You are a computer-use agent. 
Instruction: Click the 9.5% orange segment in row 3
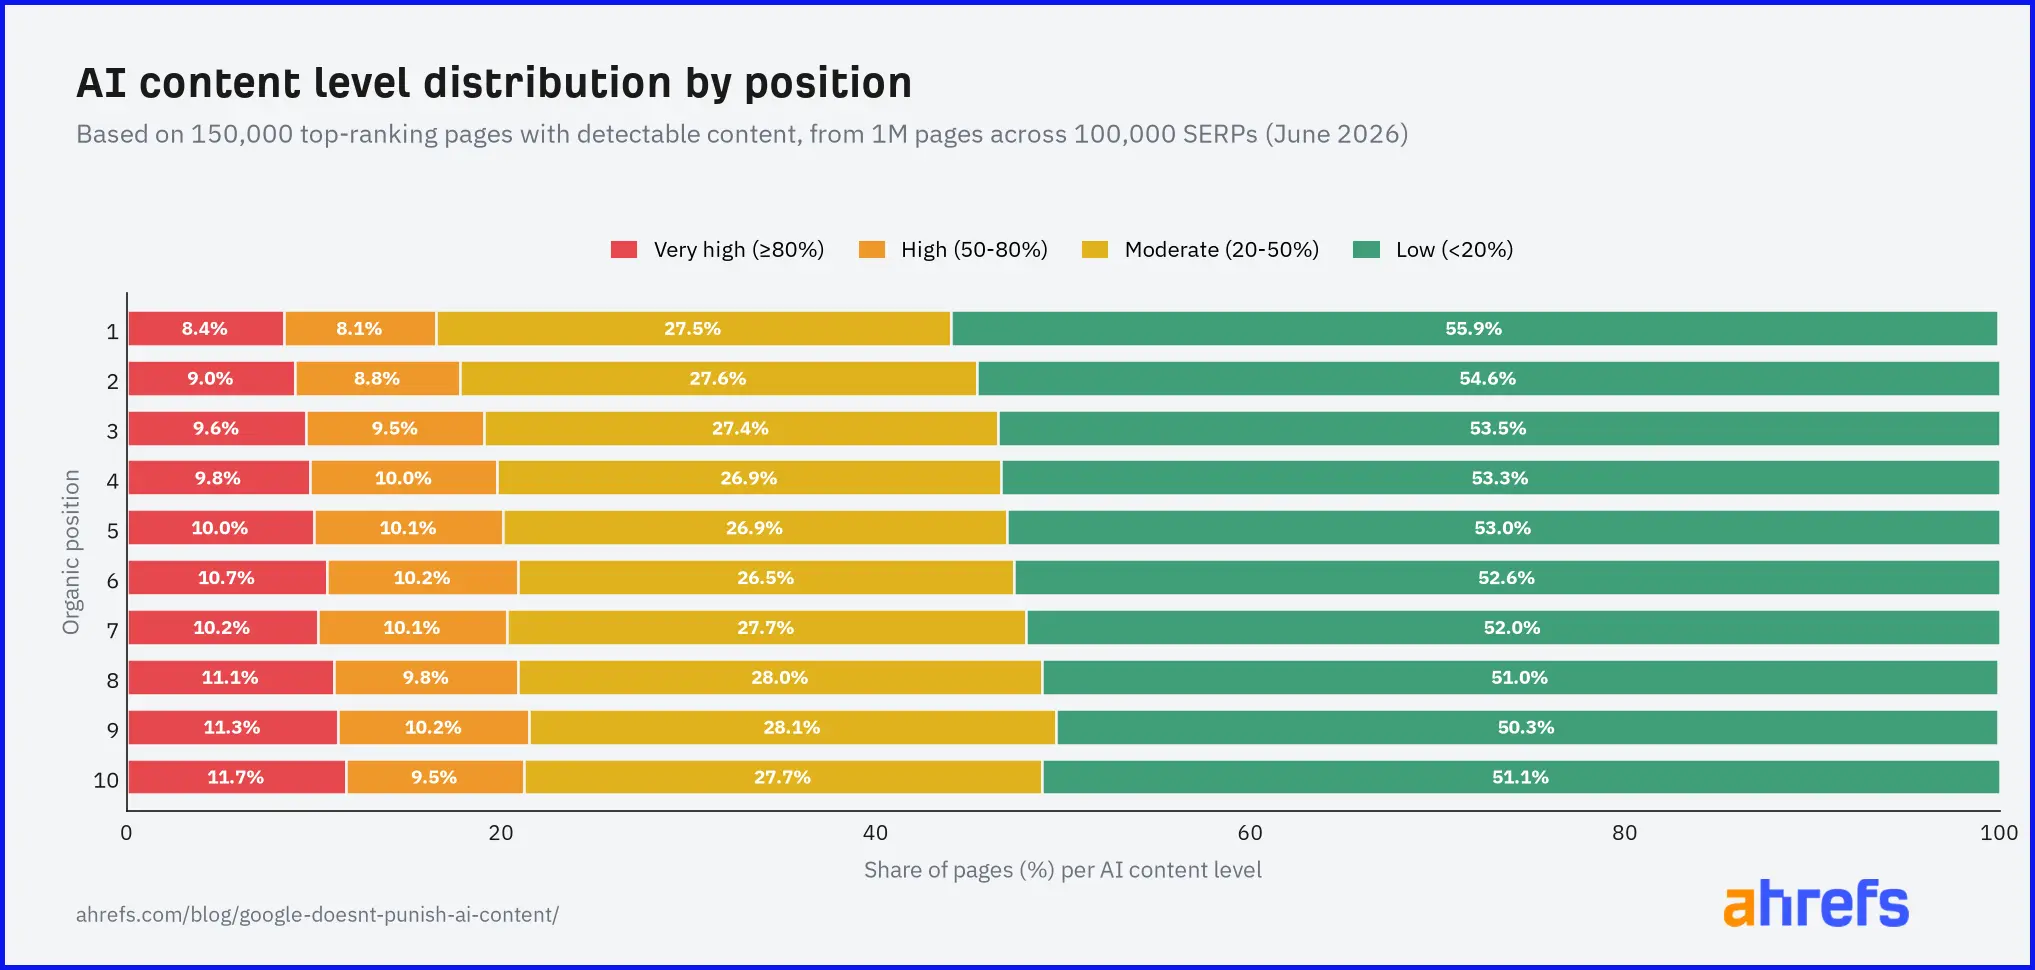tap(395, 429)
